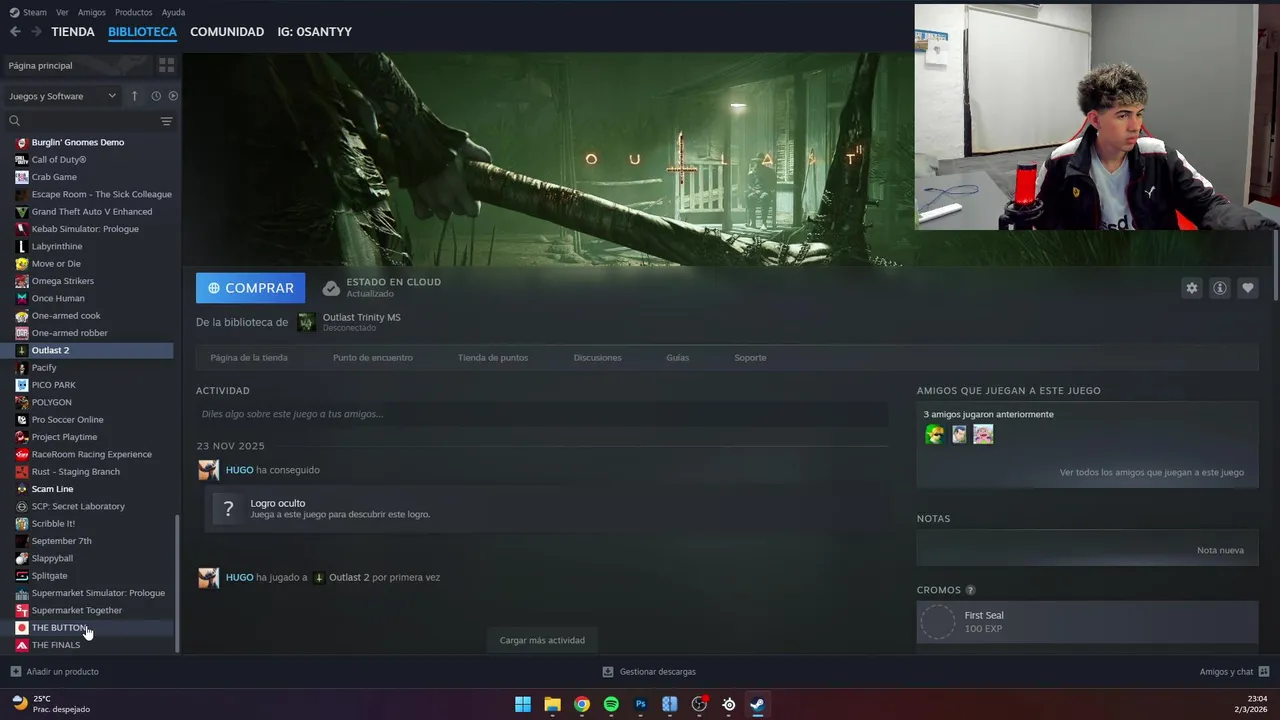Click first friend avatar in friends panel
The height and width of the screenshot is (720, 1280).
click(x=934, y=434)
